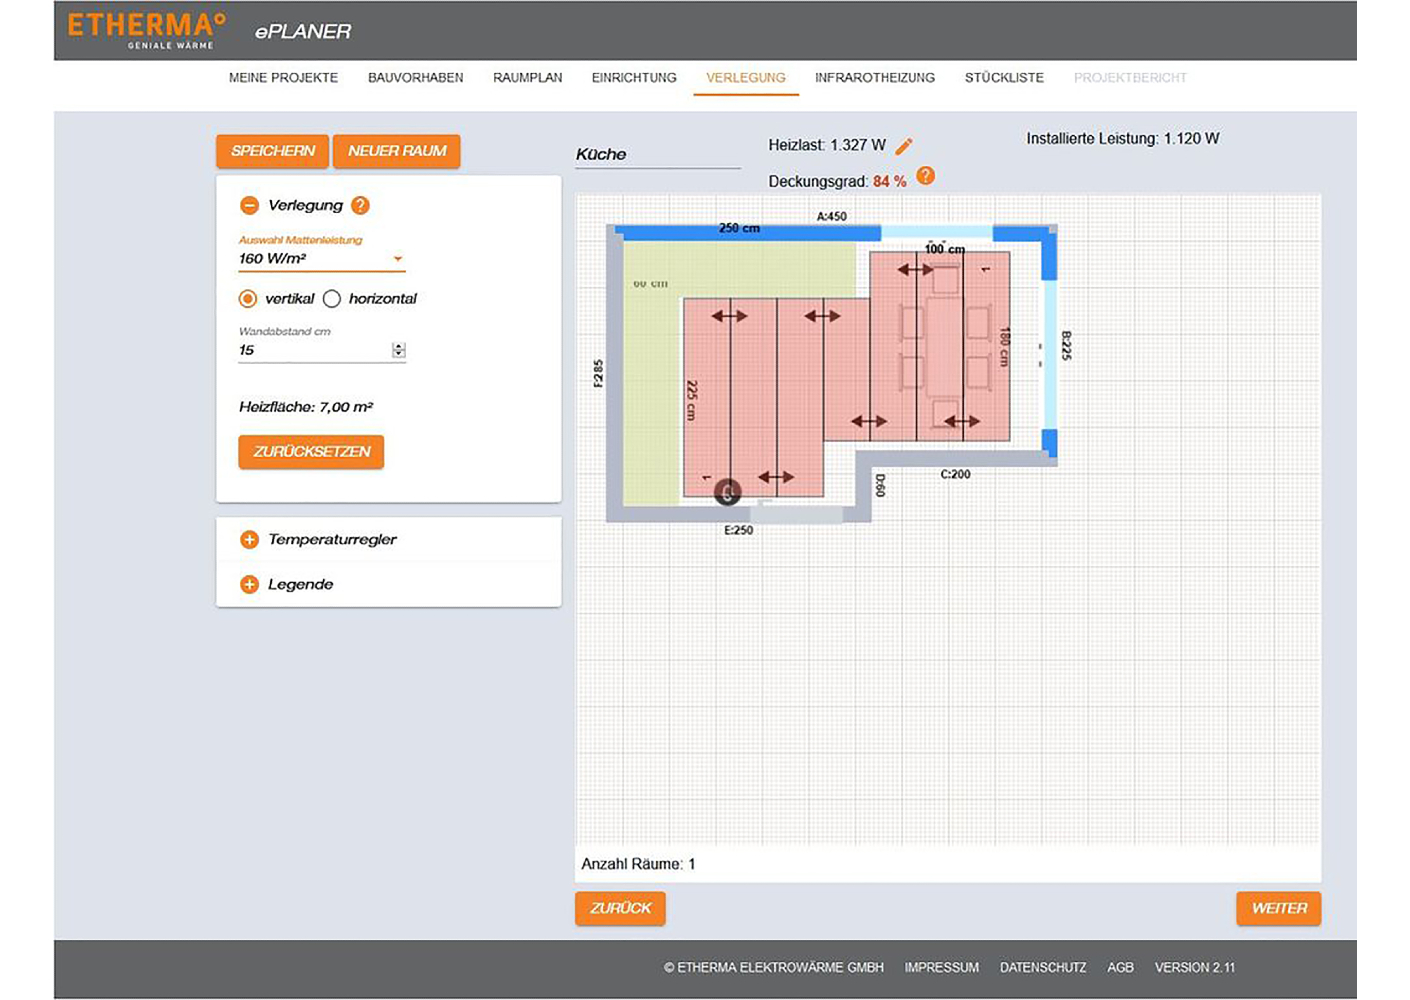Click the help icon beside Deckungsgrad
The image size is (1410, 1000).
point(926,176)
